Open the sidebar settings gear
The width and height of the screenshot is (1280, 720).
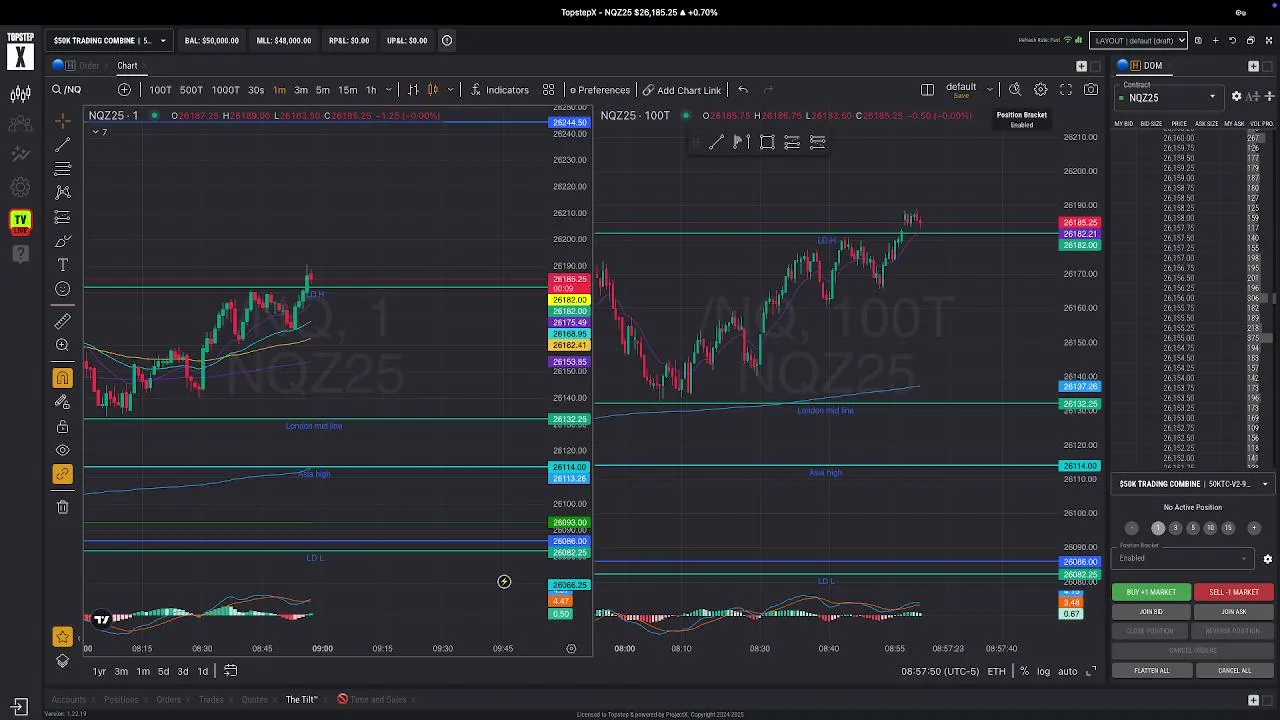click(x=20, y=187)
